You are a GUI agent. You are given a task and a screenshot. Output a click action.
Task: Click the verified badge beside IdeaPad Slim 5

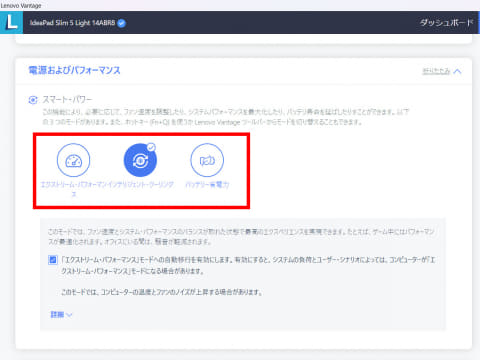pyautogui.click(x=122, y=23)
